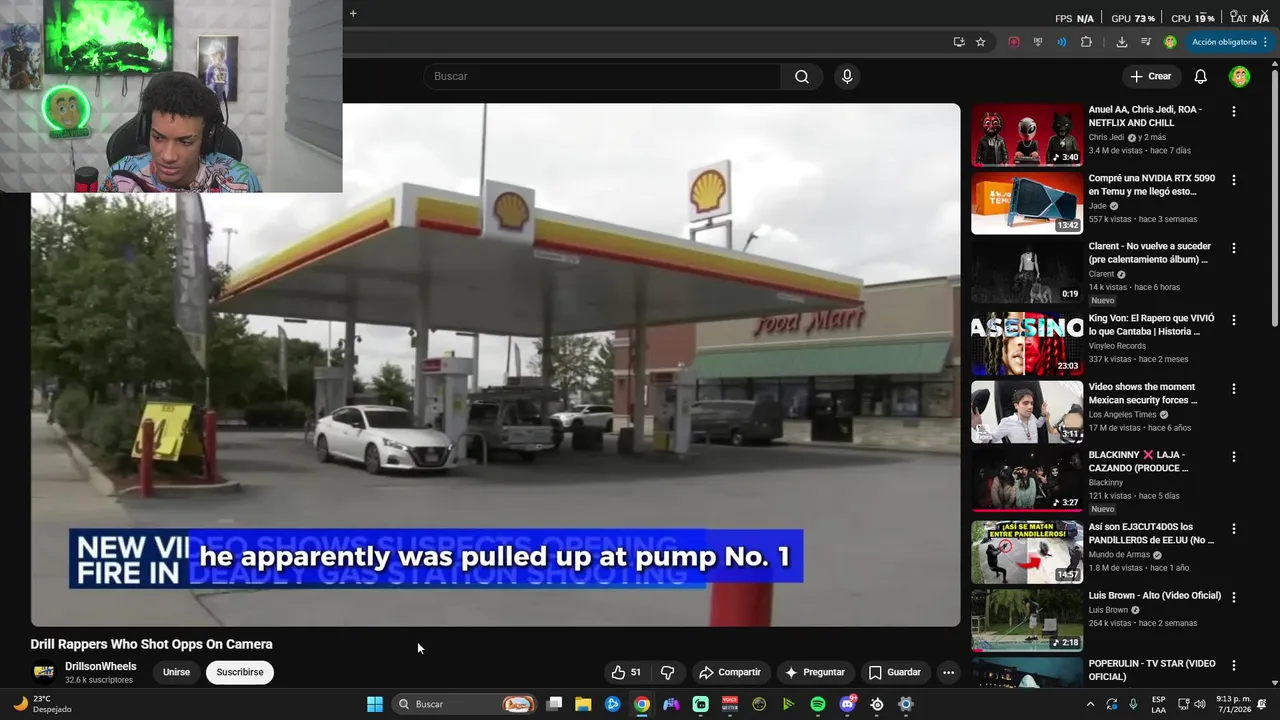Open Google Chrome from the taskbar

[642, 704]
